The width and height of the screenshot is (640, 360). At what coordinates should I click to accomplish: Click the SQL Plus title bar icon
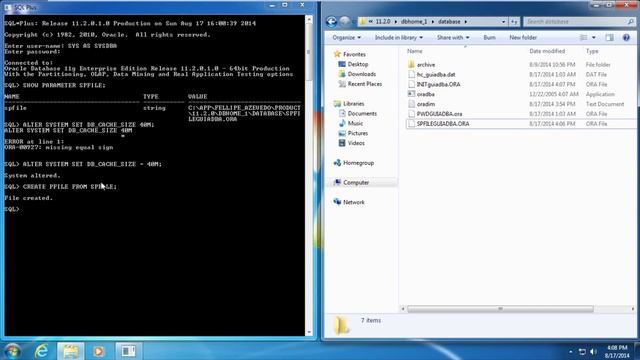click(x=8, y=7)
